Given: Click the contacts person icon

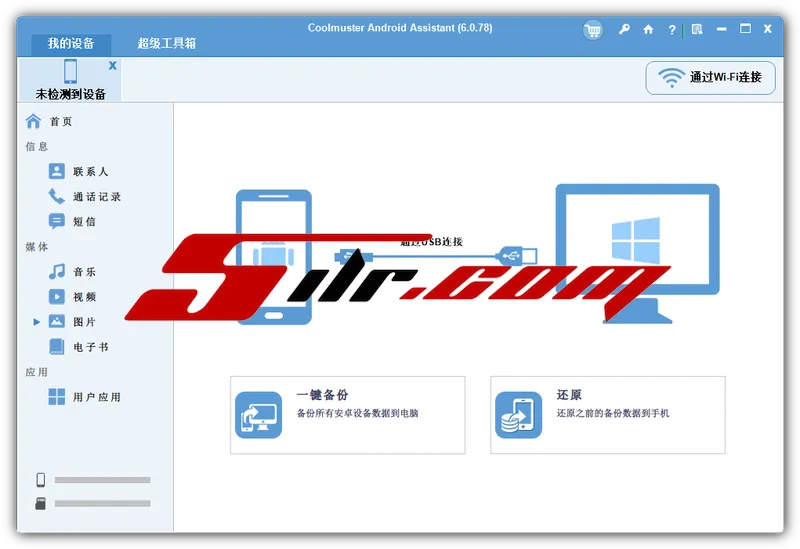Looking at the screenshot, I should [57, 171].
